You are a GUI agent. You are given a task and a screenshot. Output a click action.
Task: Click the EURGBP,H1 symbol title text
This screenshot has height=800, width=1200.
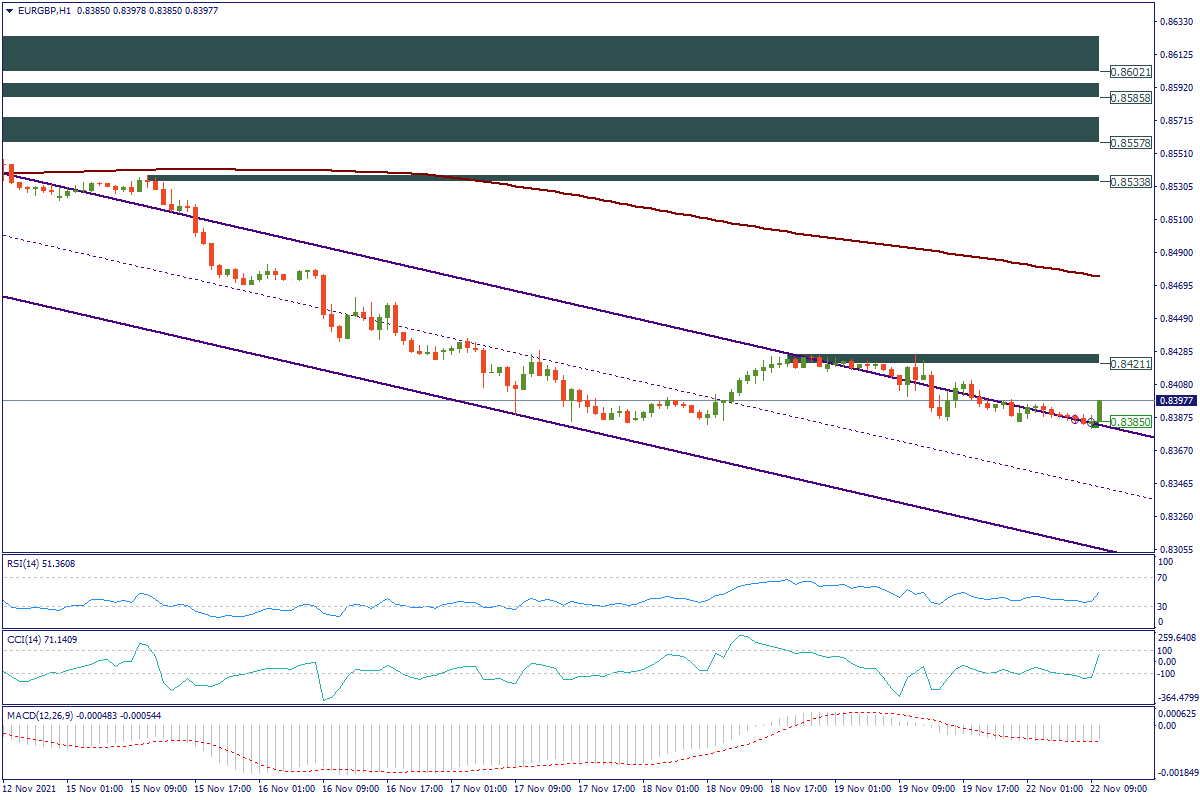(x=52, y=10)
